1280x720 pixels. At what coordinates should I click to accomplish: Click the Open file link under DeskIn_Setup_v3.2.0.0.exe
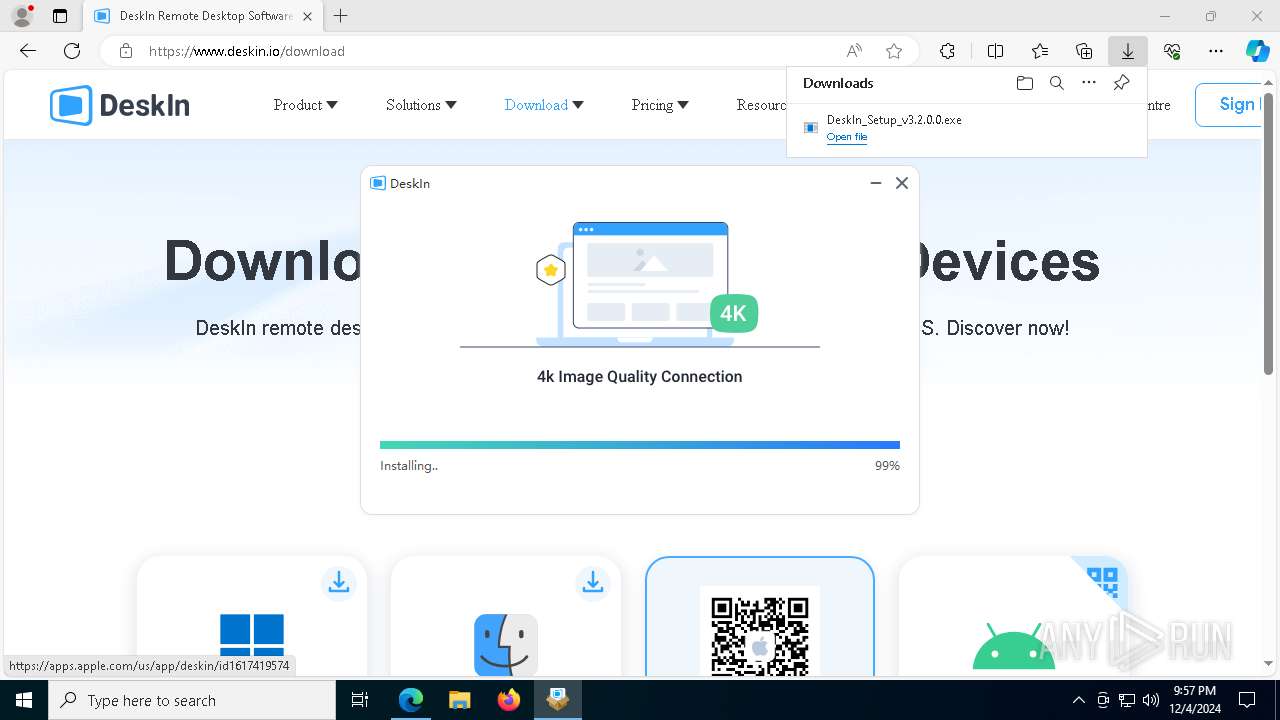tap(846, 137)
